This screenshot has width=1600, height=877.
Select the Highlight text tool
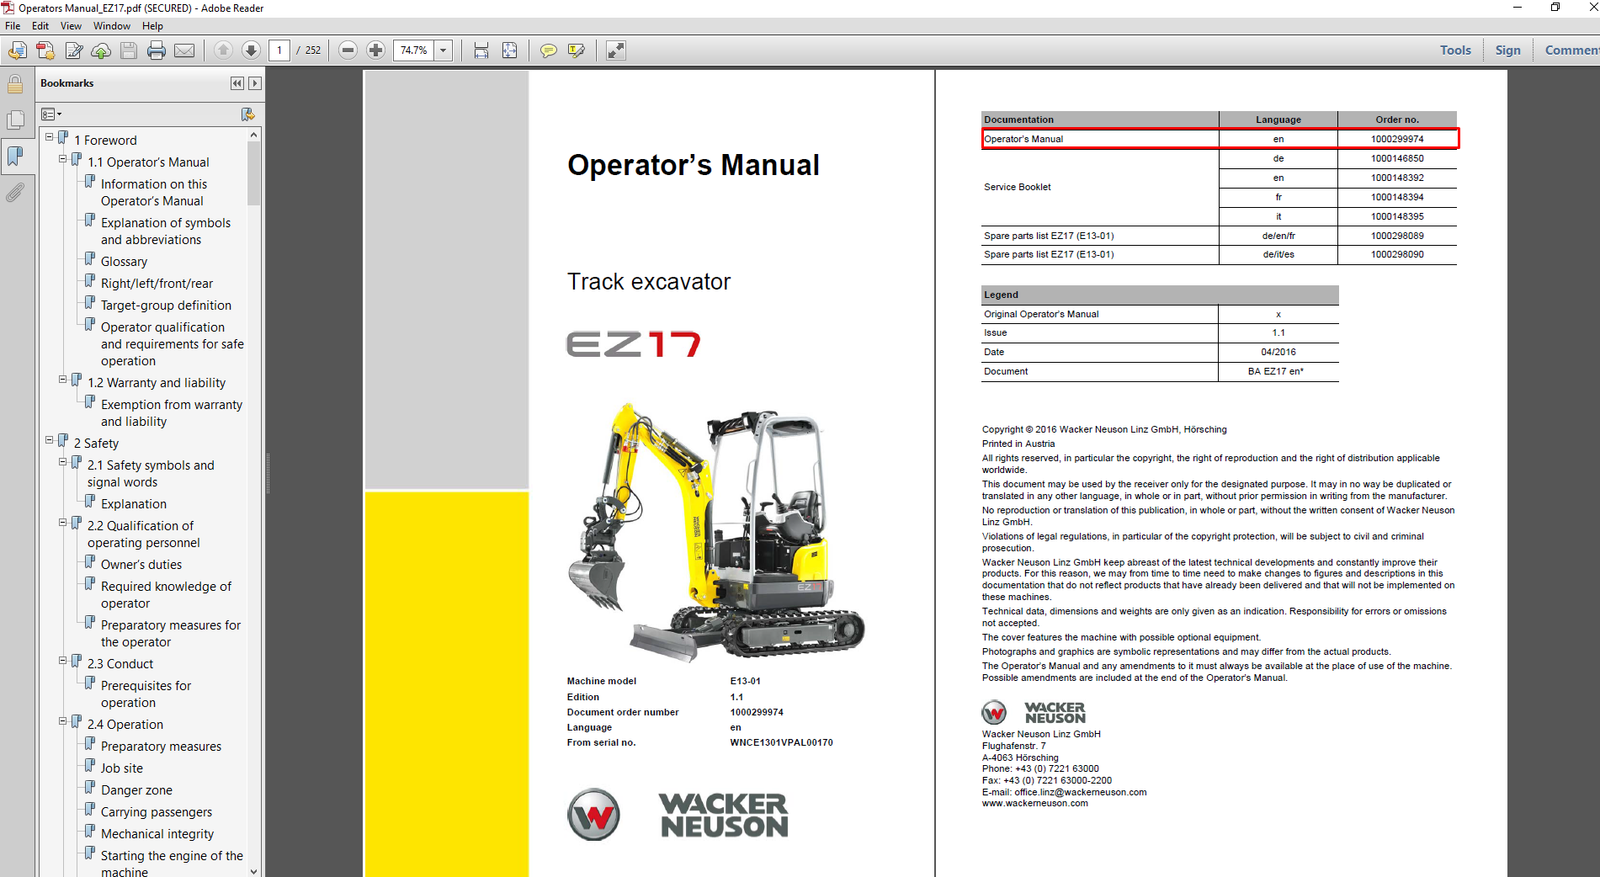pos(576,50)
